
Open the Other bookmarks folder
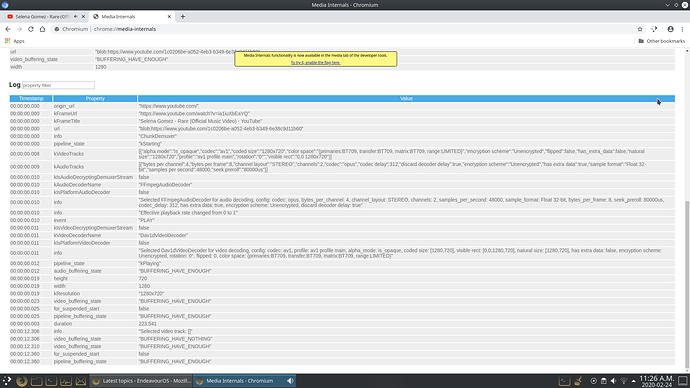click(x=661, y=41)
